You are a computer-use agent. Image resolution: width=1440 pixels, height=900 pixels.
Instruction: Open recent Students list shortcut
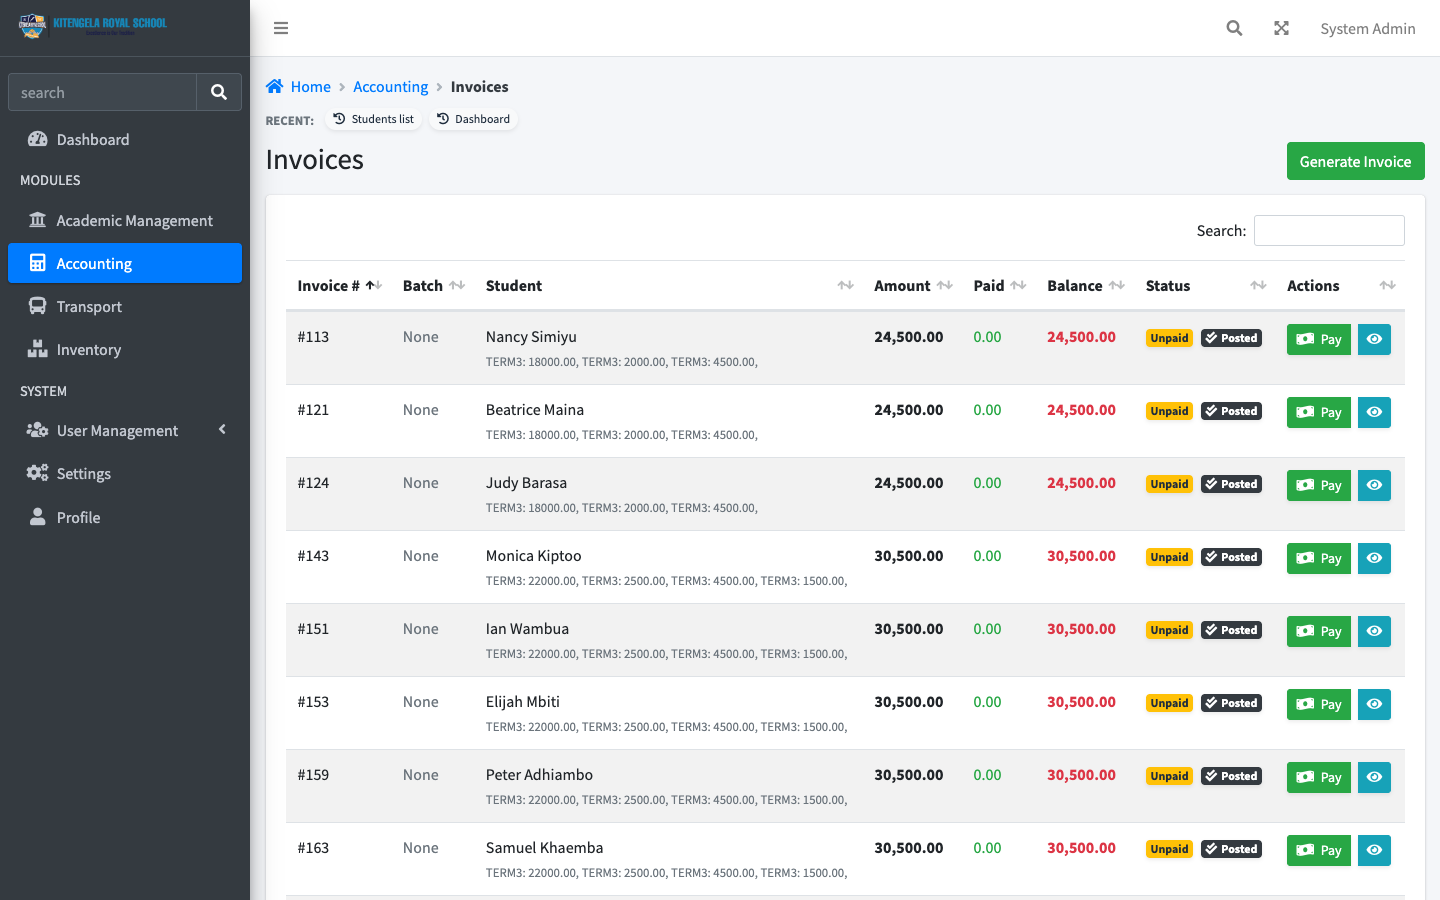coord(373,119)
